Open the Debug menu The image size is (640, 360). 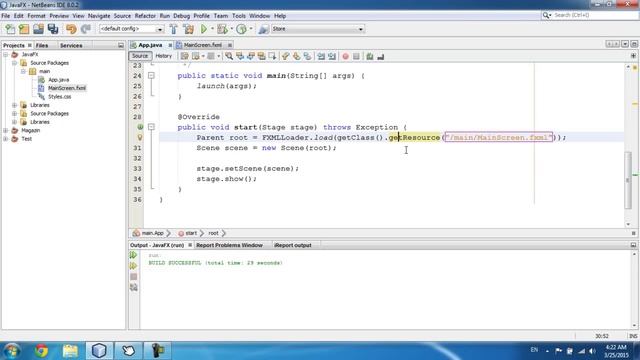pyautogui.click(x=182, y=16)
